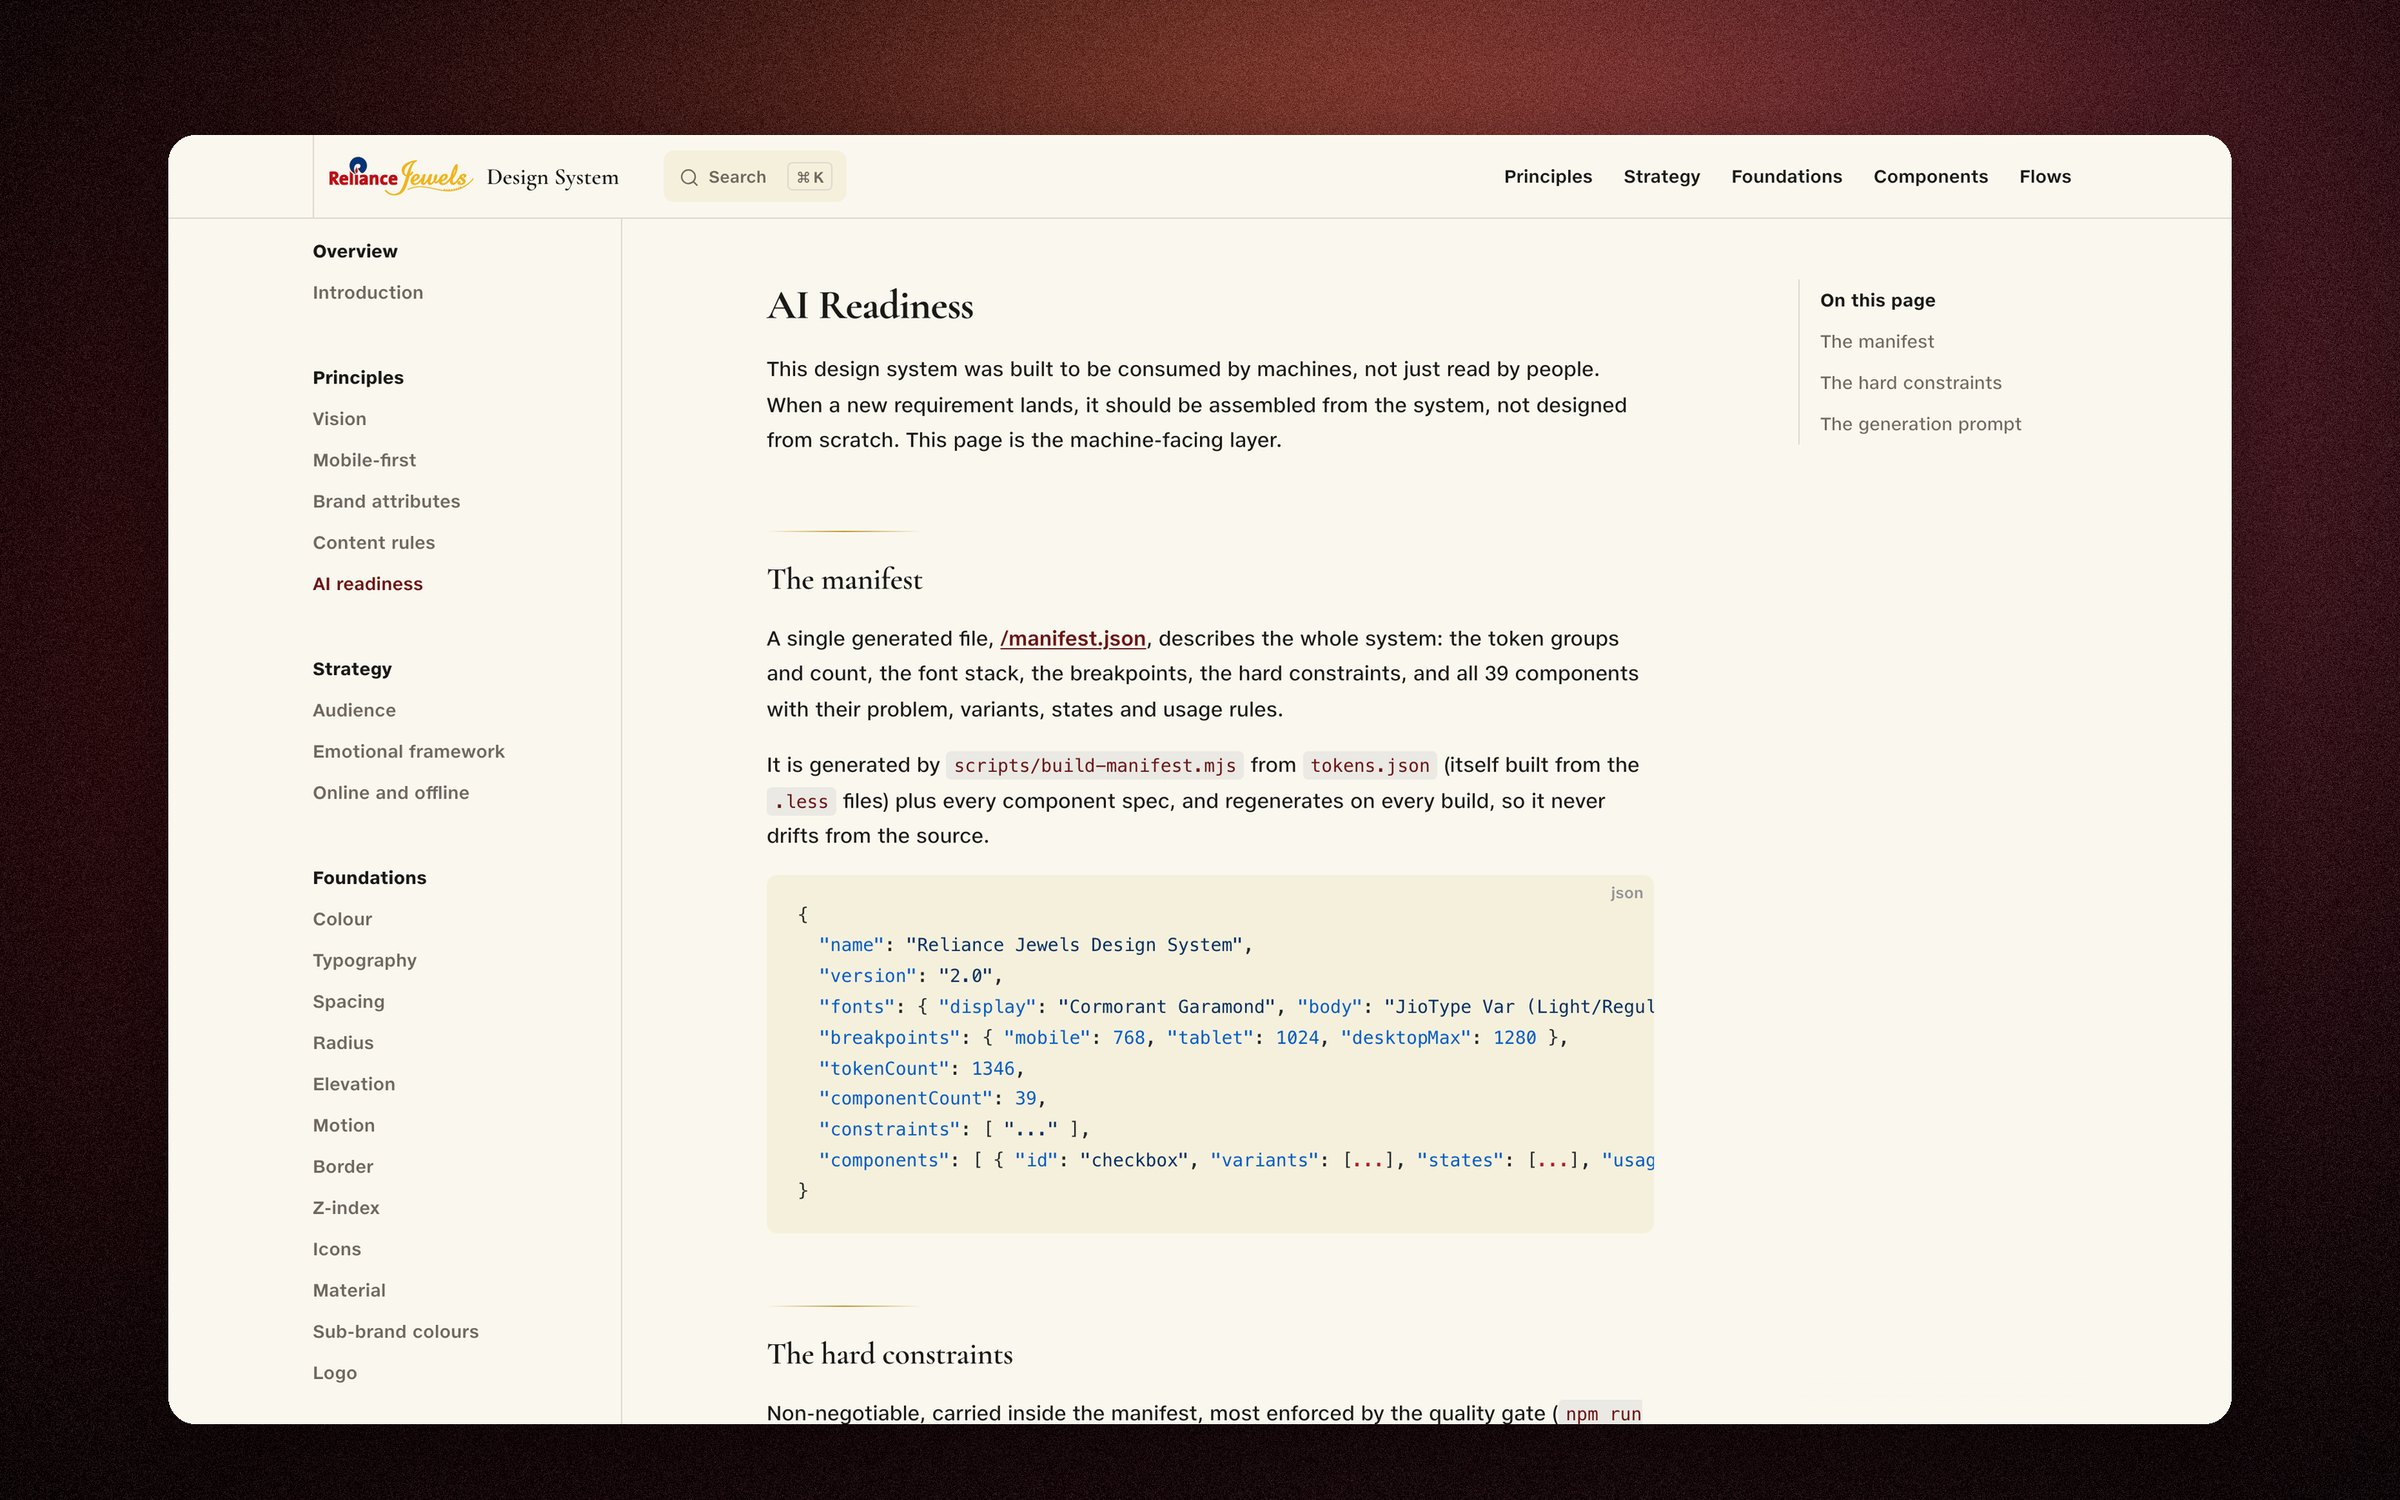Click the json language label
2400x1500 pixels.
pos(1626,892)
